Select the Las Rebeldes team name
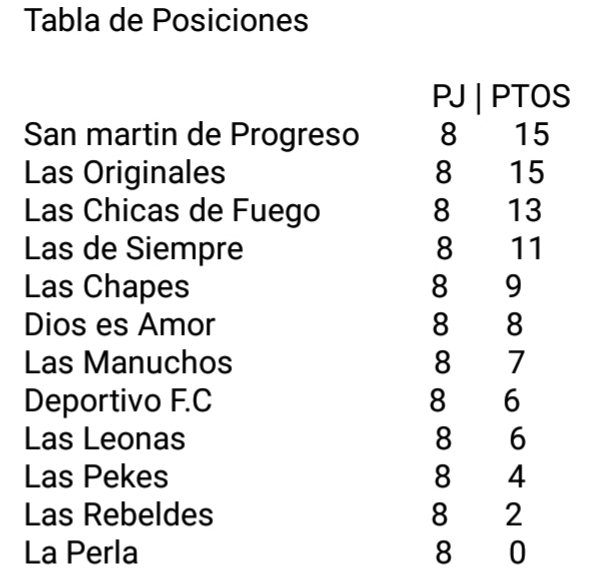The height and width of the screenshot is (575, 610). pyautogui.click(x=118, y=514)
